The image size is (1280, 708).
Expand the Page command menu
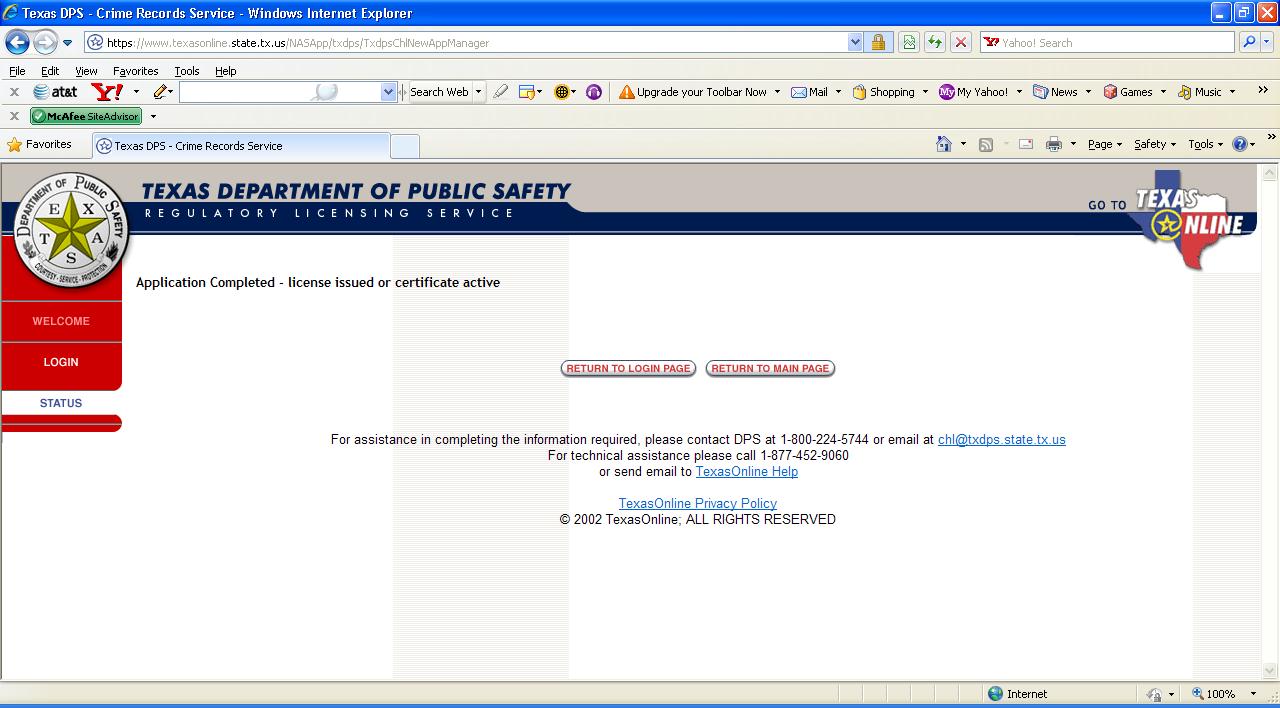coord(1104,144)
